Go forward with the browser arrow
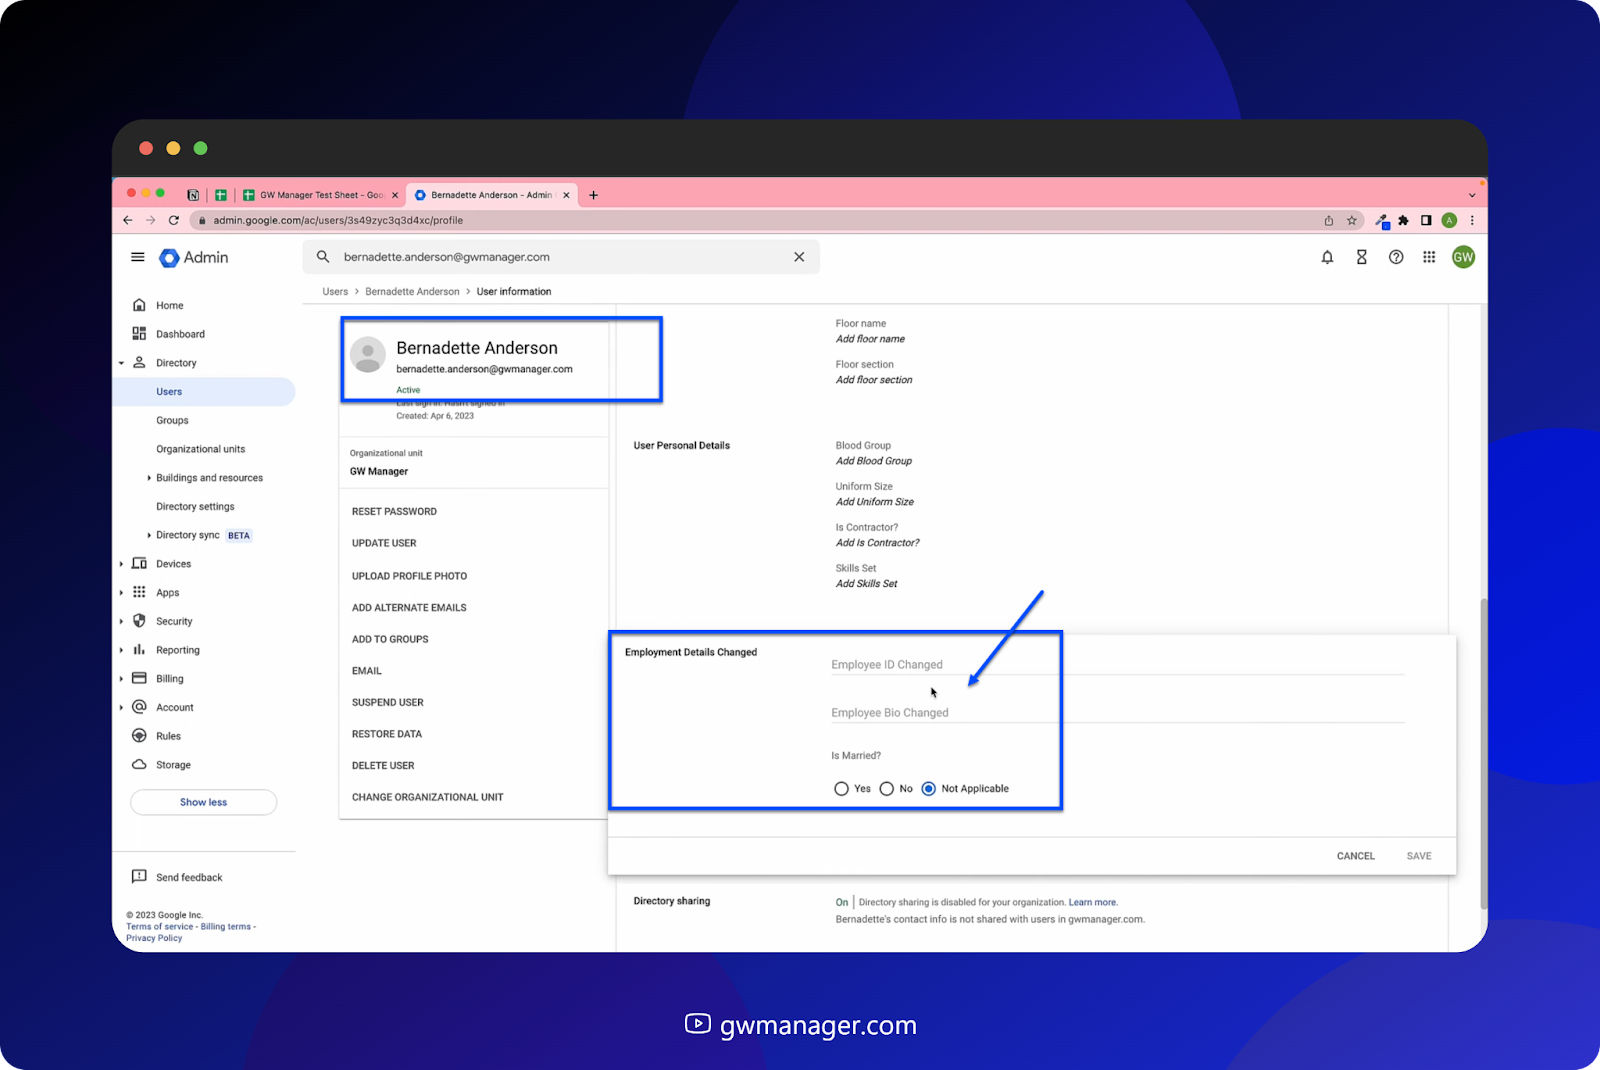This screenshot has height=1070, width=1600. click(151, 220)
